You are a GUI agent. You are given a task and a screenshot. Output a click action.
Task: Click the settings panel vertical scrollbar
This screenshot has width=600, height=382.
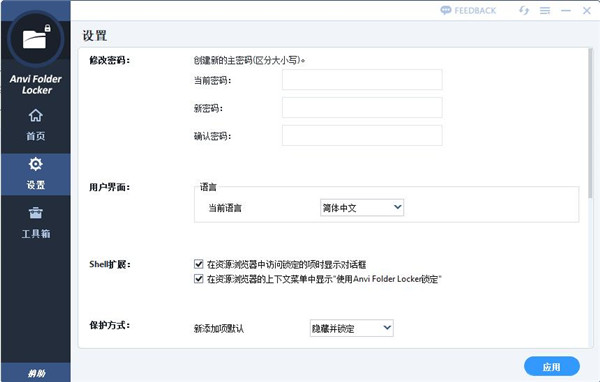[591, 123]
